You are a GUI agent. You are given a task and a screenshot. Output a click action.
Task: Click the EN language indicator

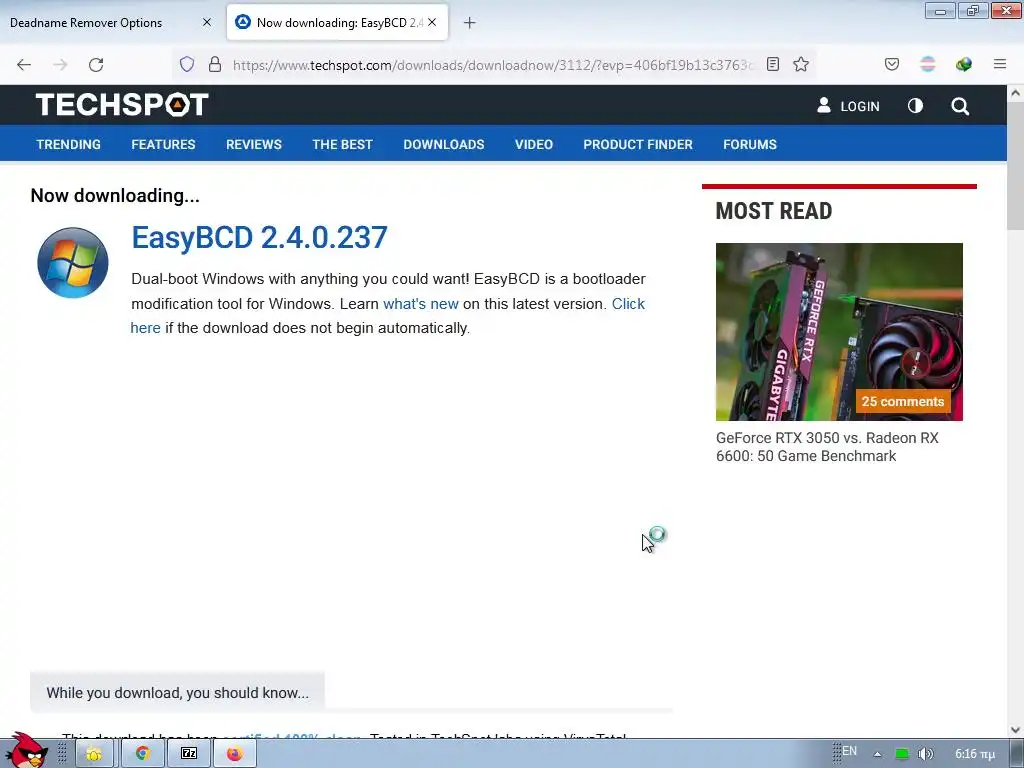tap(849, 751)
